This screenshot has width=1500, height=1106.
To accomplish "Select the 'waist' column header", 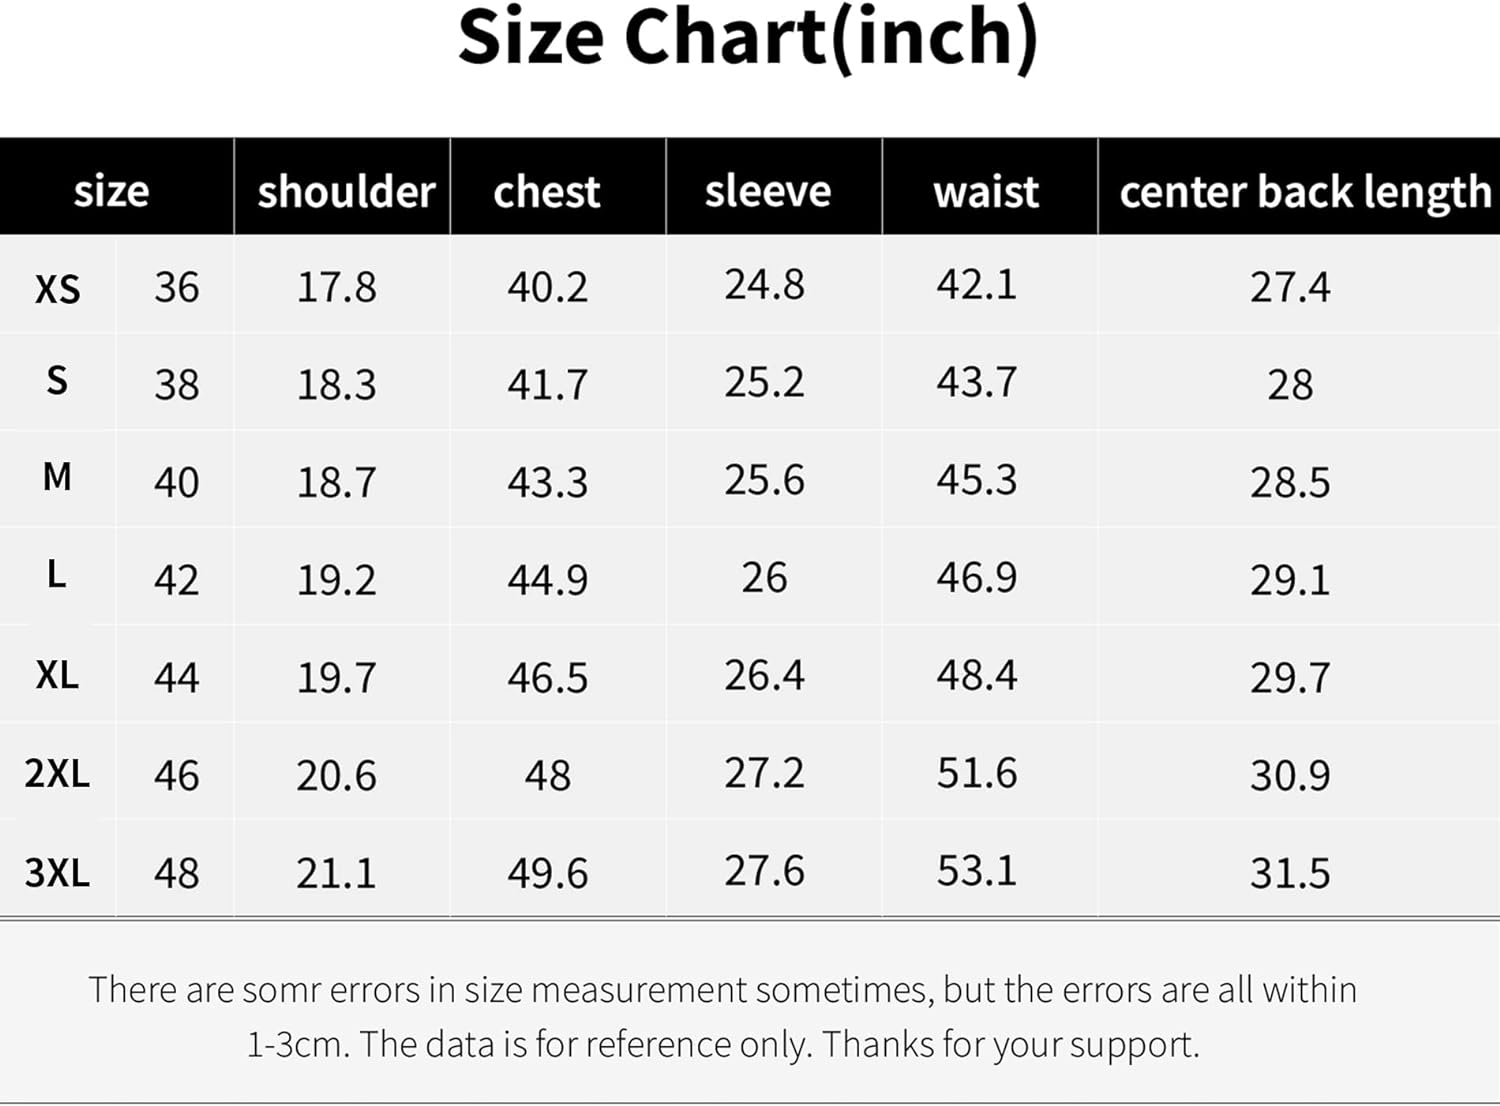I will click(x=987, y=191).
